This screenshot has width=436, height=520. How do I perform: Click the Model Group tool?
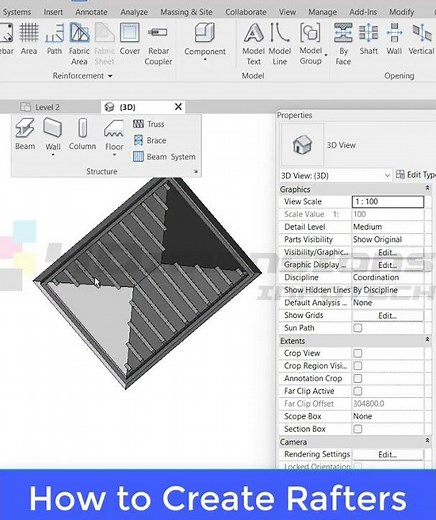click(311, 44)
